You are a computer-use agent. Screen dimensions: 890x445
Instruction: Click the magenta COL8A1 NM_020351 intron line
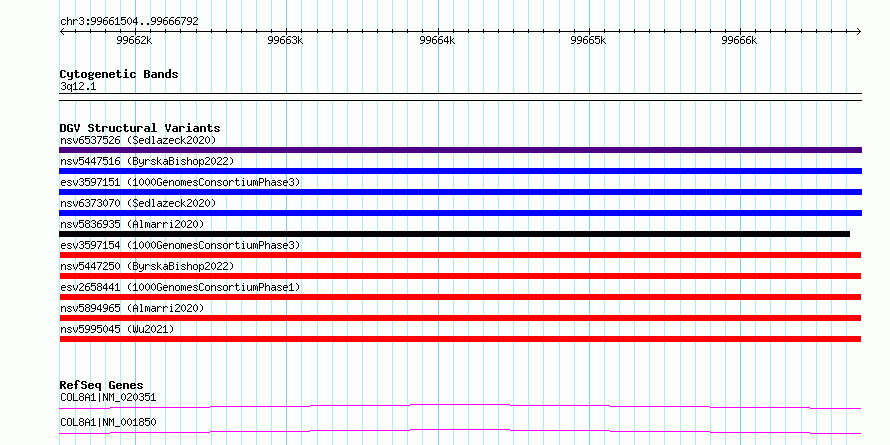460,406
